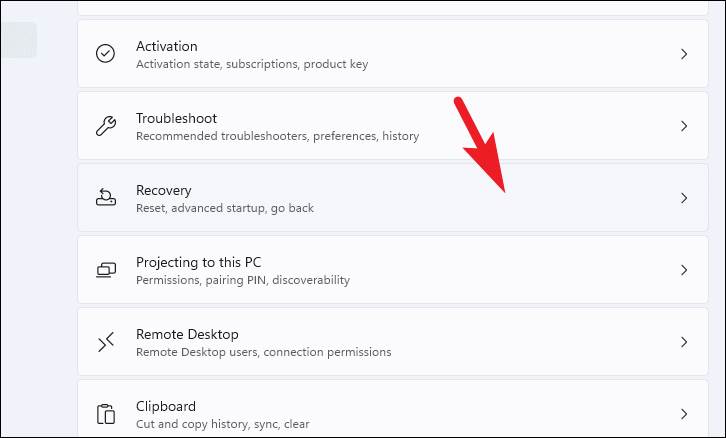The height and width of the screenshot is (438, 726).
Task: Click the Activation checkmark icon
Action: coord(106,54)
